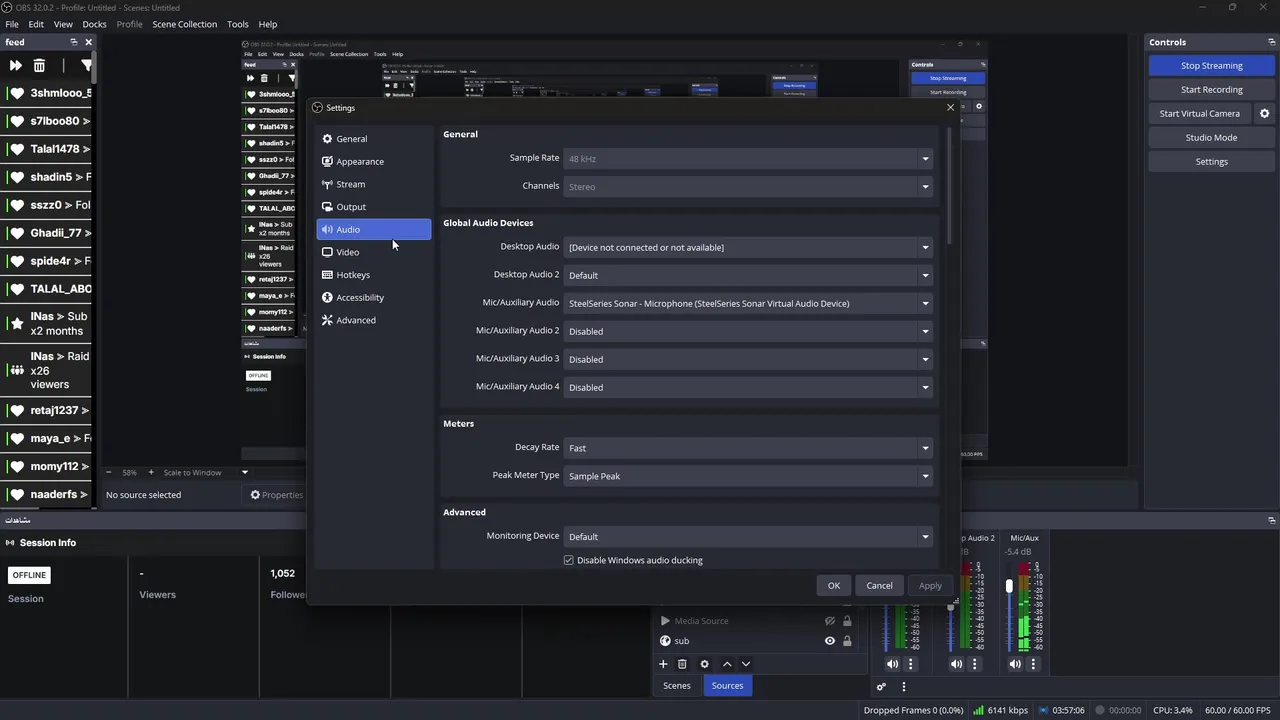Open the Scale to Window dropdown
The height and width of the screenshot is (720, 1280).
tap(206, 472)
